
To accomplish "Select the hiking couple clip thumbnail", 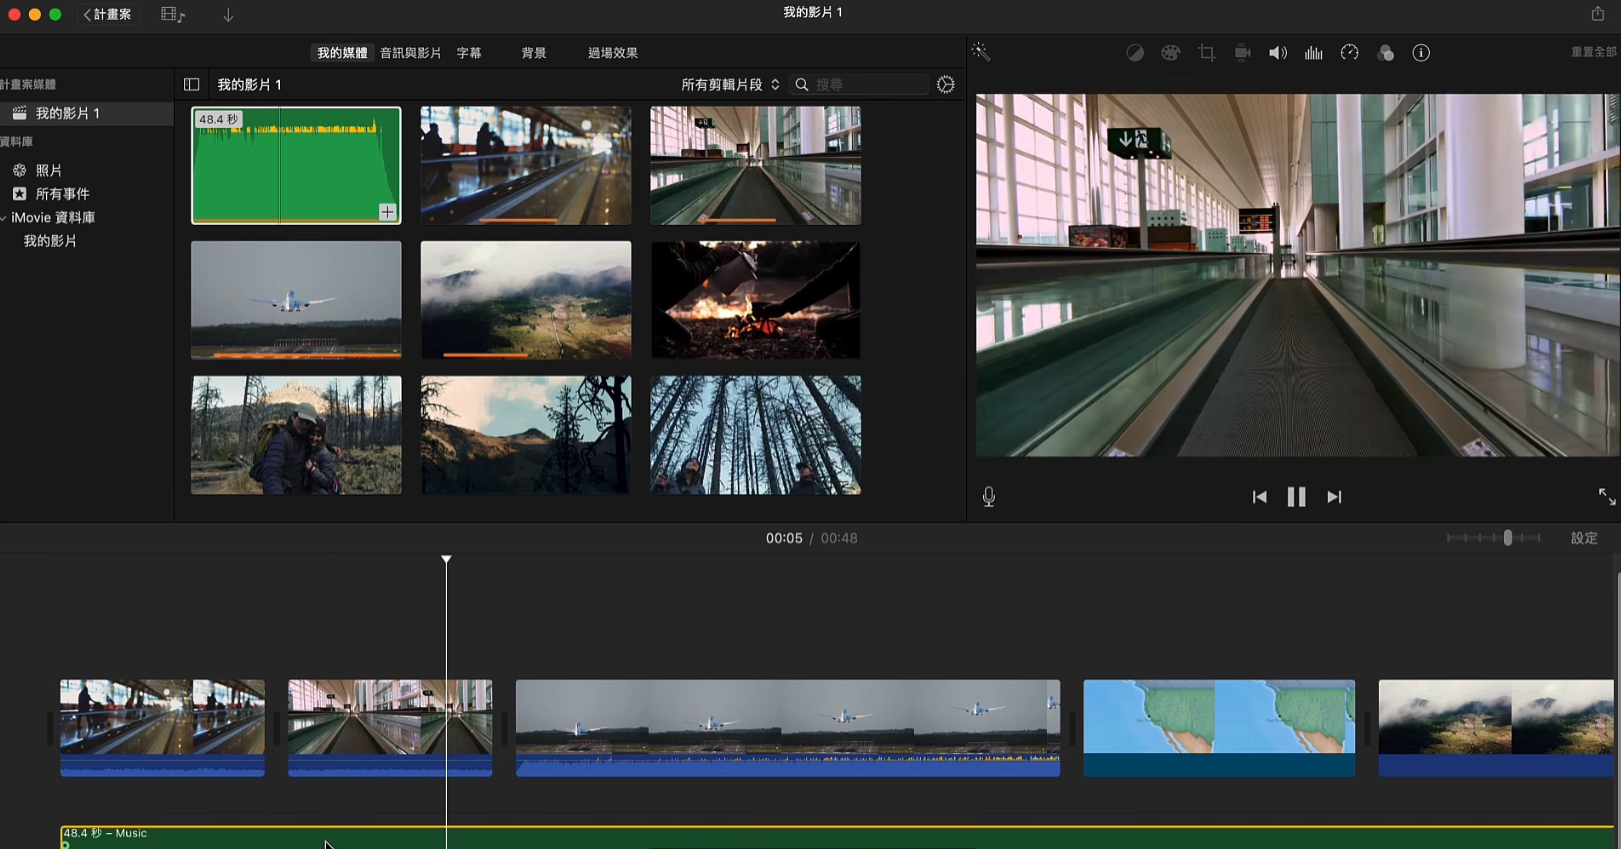I will tap(296, 435).
